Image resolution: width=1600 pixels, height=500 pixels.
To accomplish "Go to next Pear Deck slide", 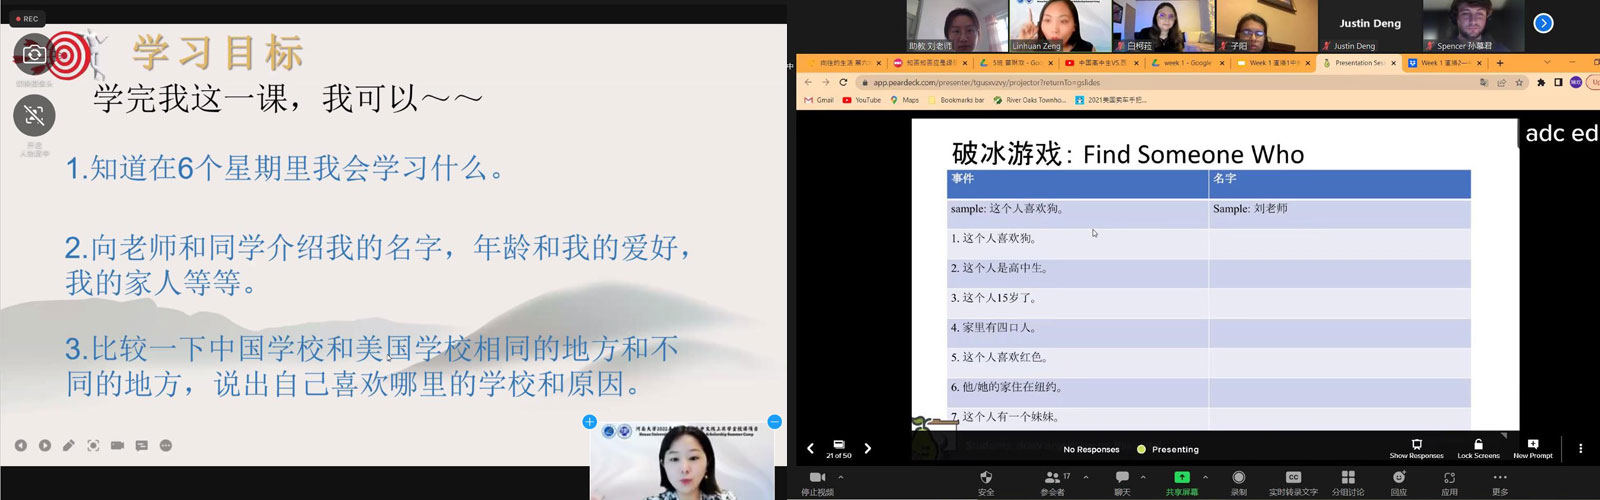I will pos(867,449).
